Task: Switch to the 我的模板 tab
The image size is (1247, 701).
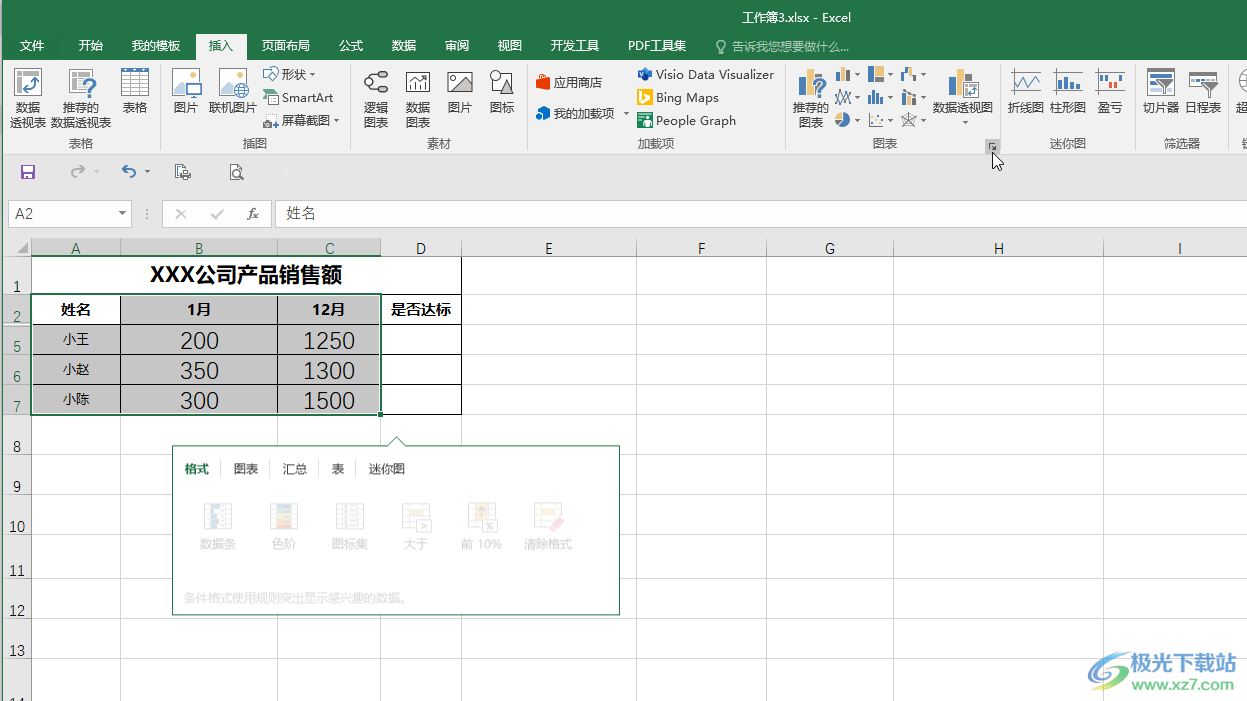Action: pos(156,46)
